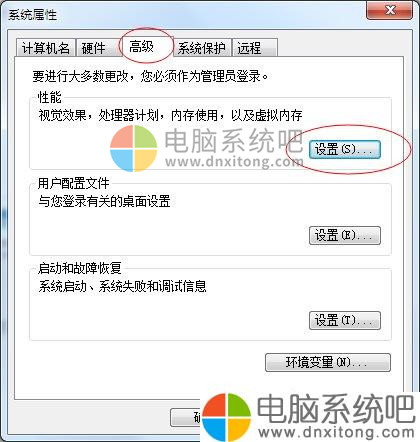Click the four-color logo at bottom right
The height and width of the screenshot is (442, 420).
(226, 417)
